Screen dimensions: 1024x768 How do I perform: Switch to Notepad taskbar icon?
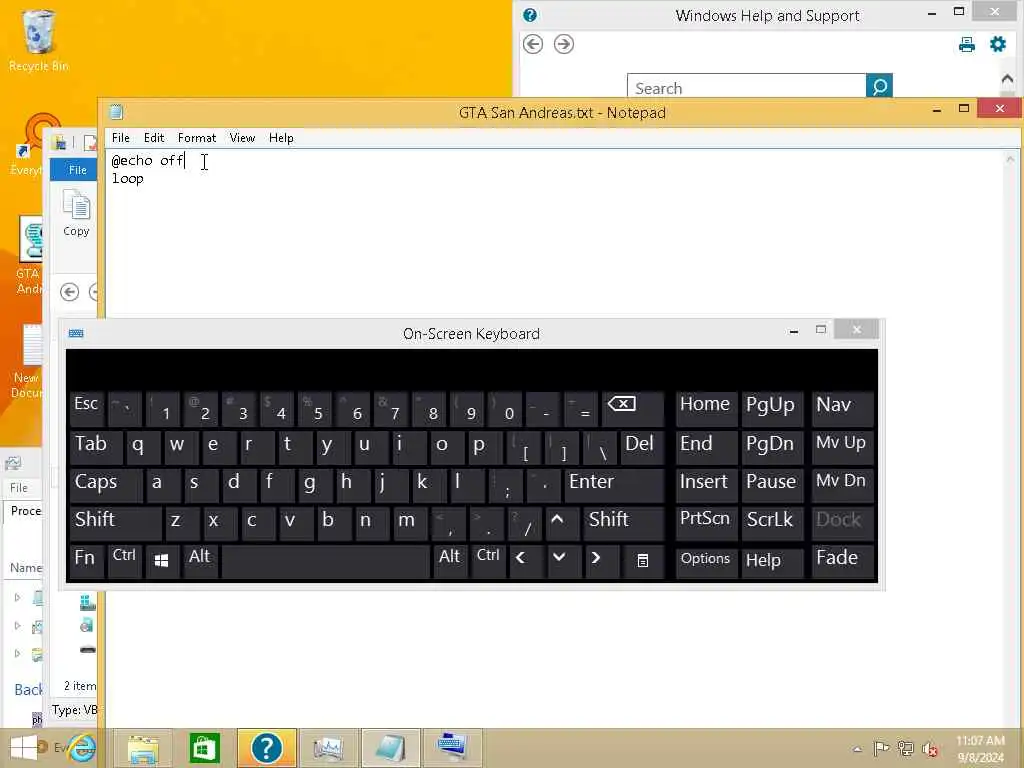click(x=391, y=748)
